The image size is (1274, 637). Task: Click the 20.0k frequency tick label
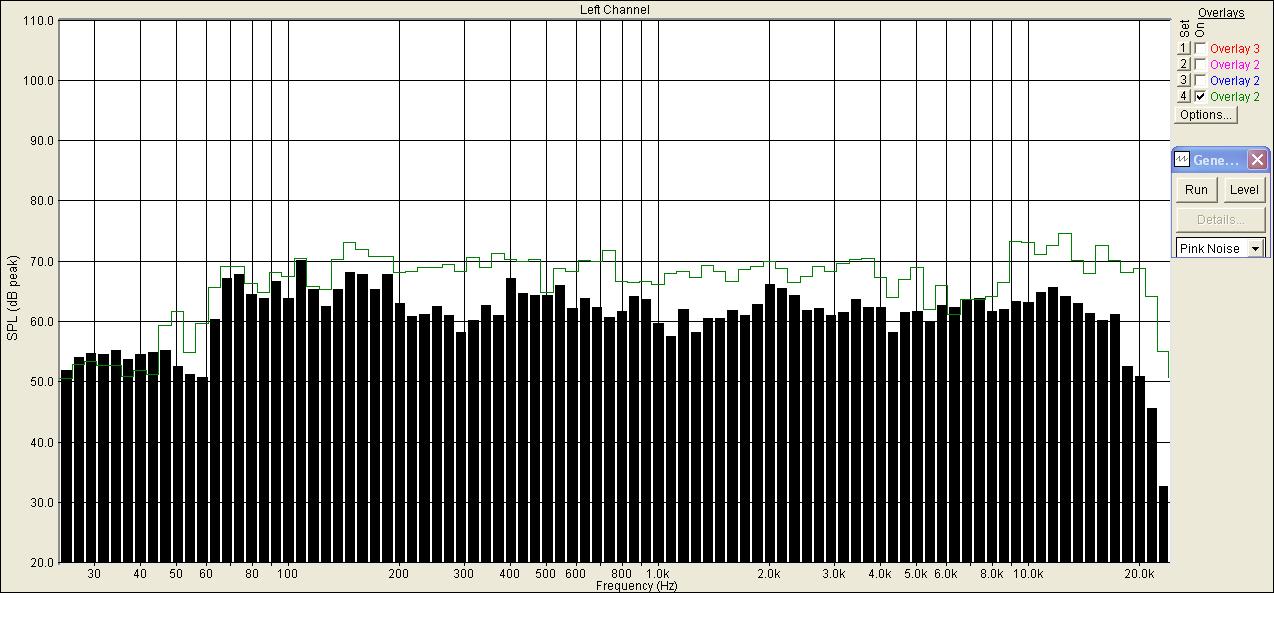click(1139, 574)
